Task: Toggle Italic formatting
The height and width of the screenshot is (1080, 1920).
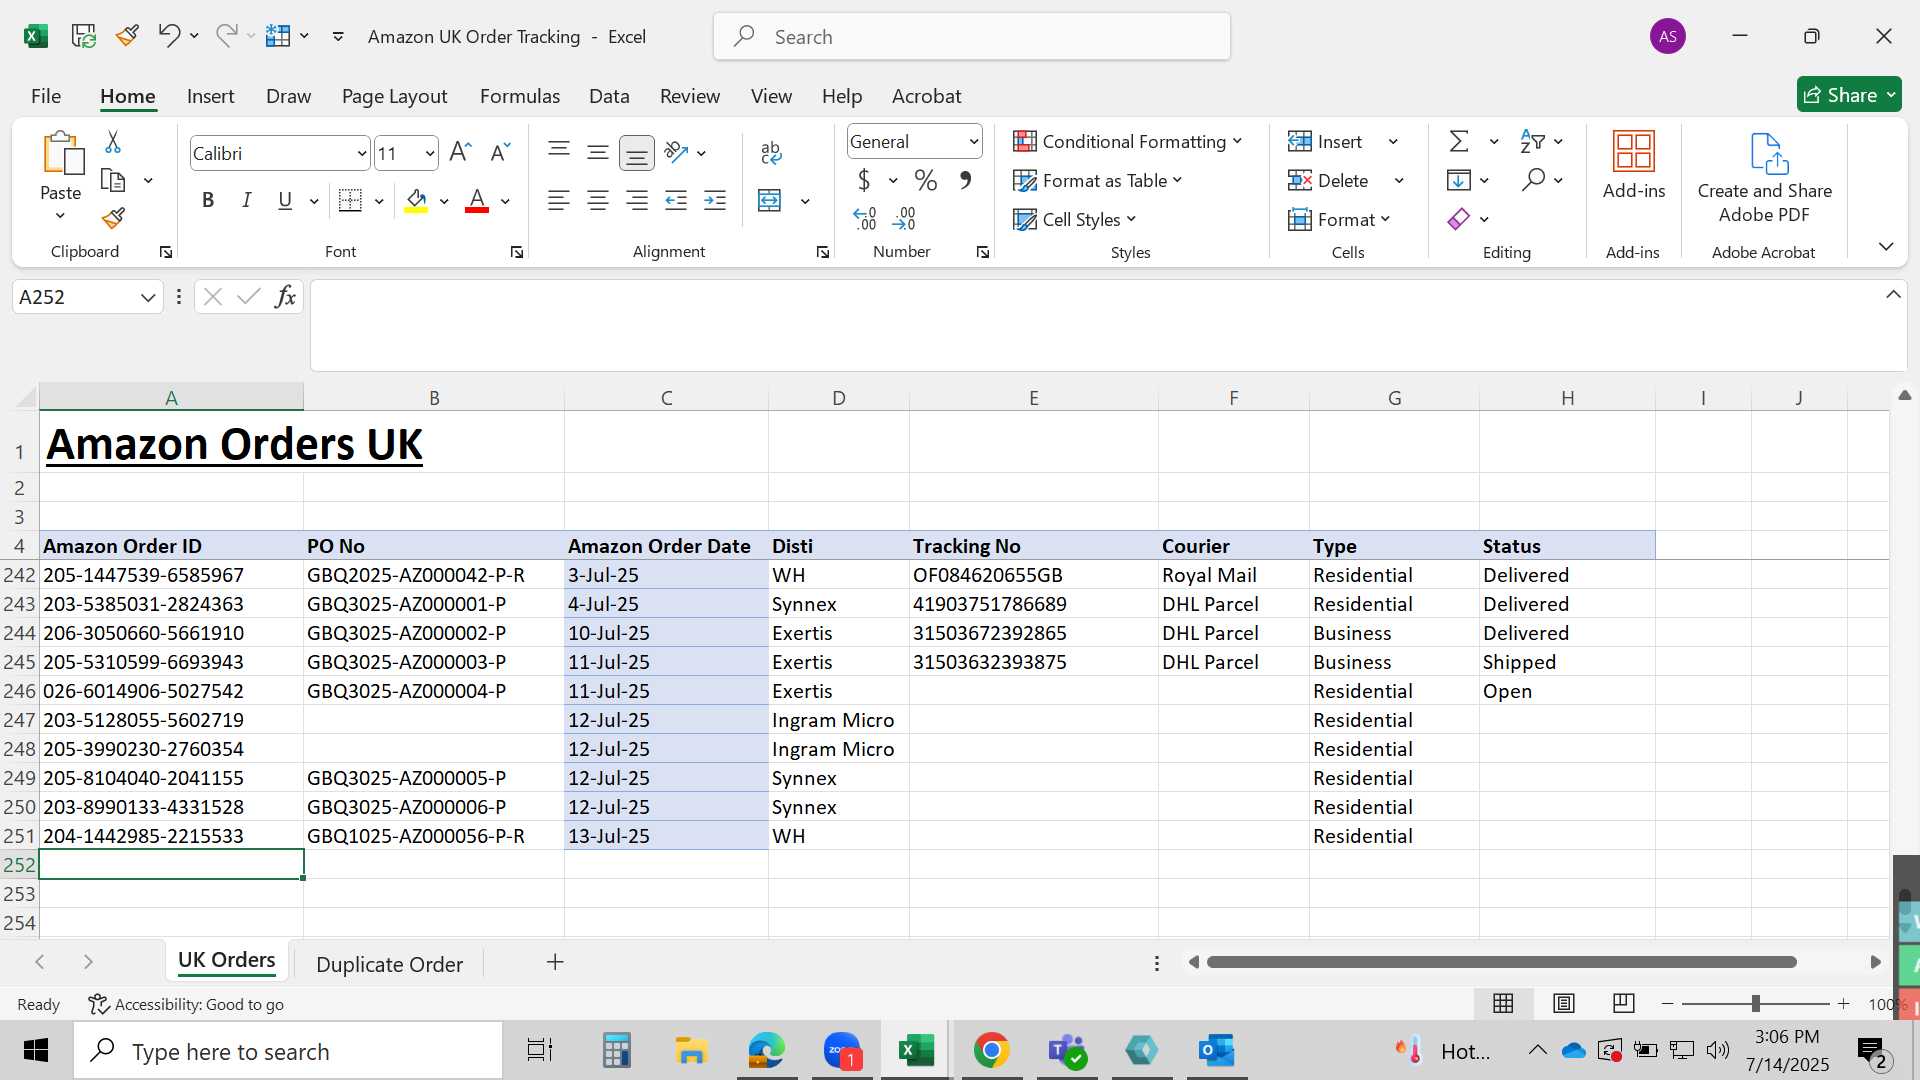Action: (x=246, y=200)
